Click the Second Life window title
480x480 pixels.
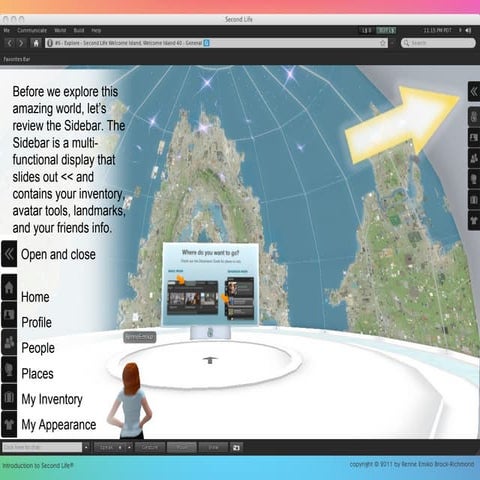[x=239, y=20]
